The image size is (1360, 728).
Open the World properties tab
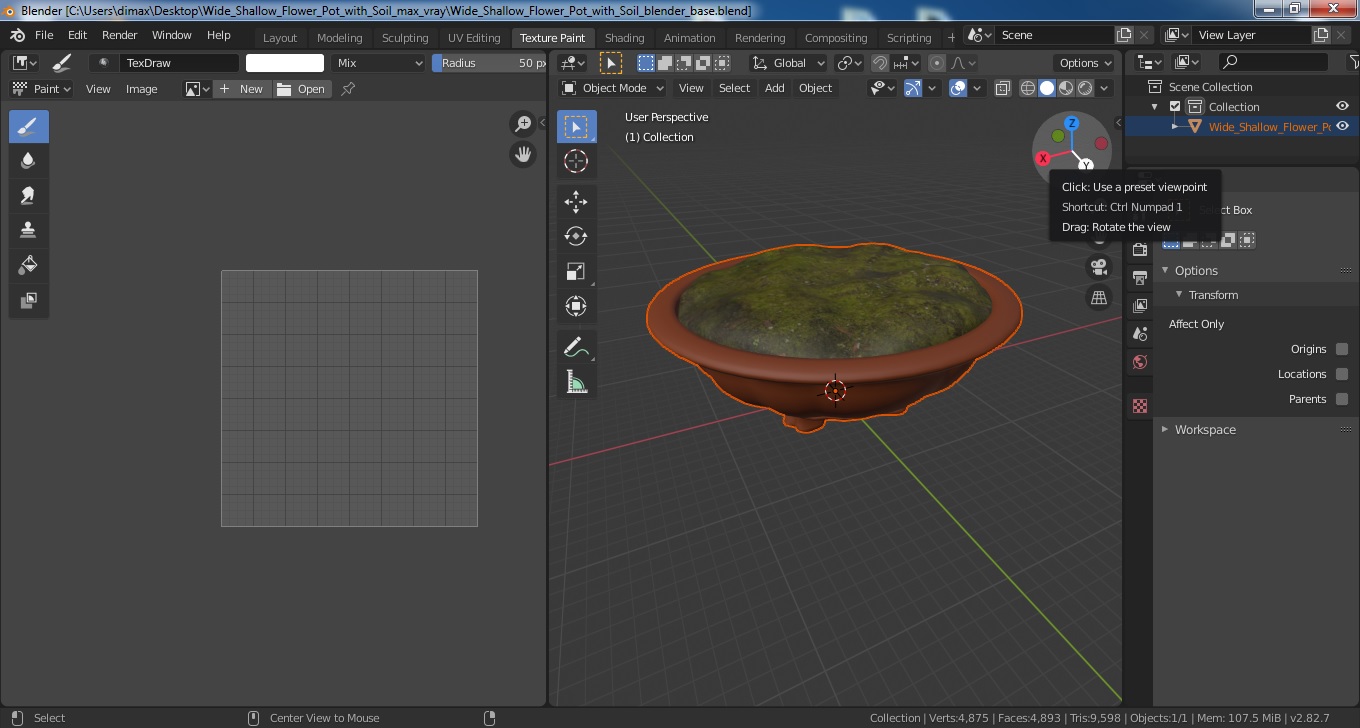point(1140,361)
